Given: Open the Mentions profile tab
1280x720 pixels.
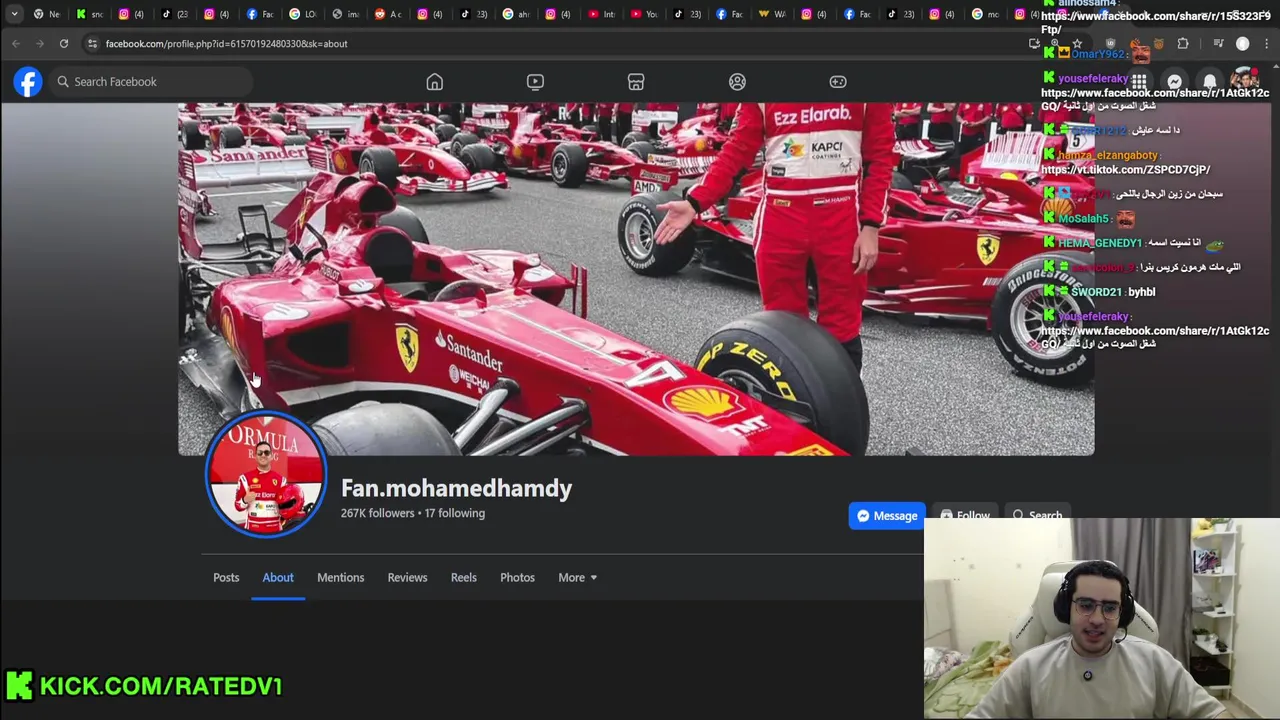Looking at the screenshot, I should [x=340, y=577].
